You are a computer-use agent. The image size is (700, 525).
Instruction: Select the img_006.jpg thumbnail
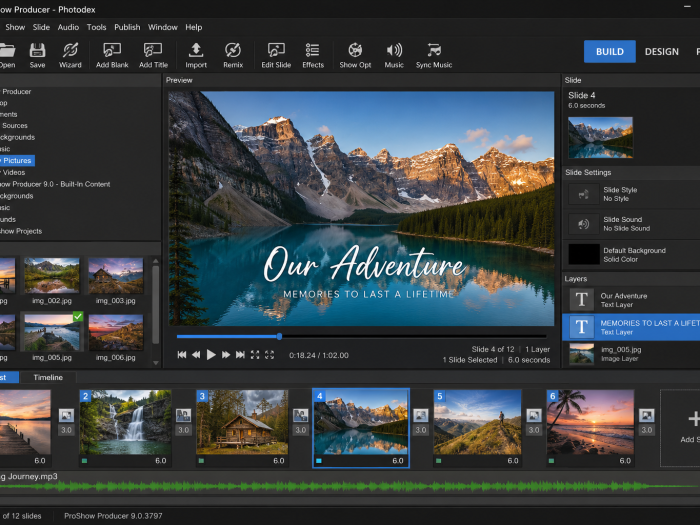tap(116, 332)
